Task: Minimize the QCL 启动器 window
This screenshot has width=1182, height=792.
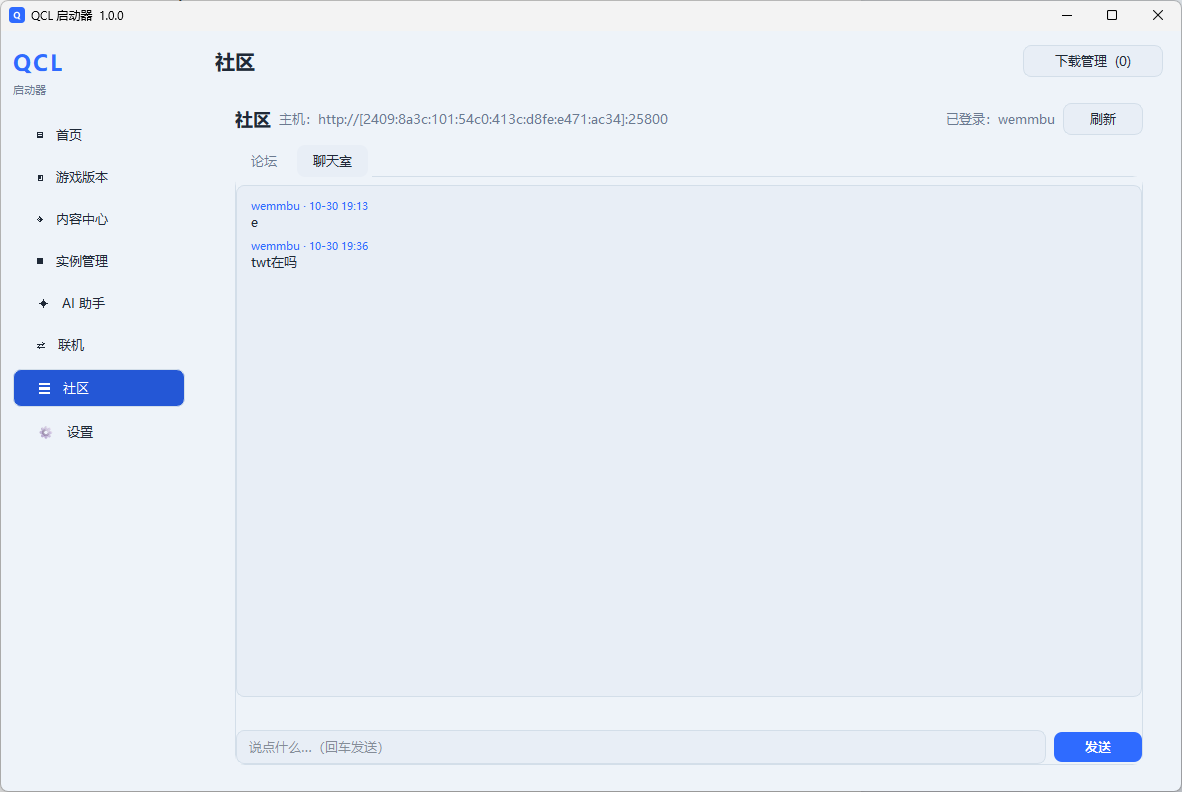Action: pos(1067,15)
